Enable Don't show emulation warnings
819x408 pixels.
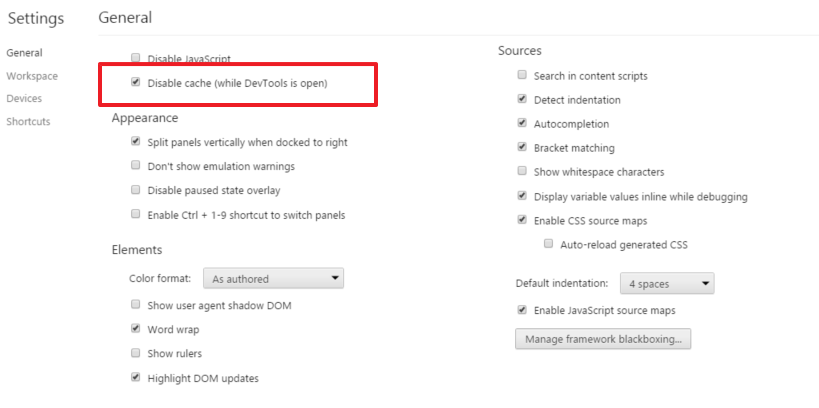(x=136, y=165)
